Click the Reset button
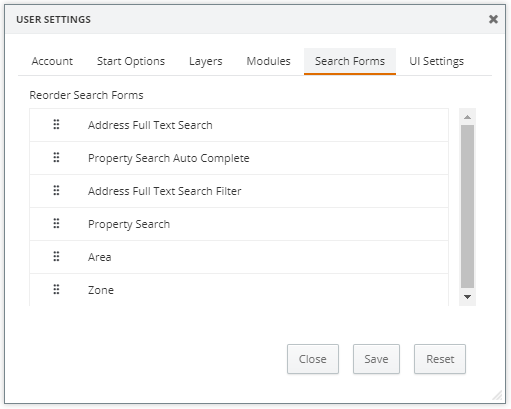Viewport: 511px width, 409px height. coord(440,359)
